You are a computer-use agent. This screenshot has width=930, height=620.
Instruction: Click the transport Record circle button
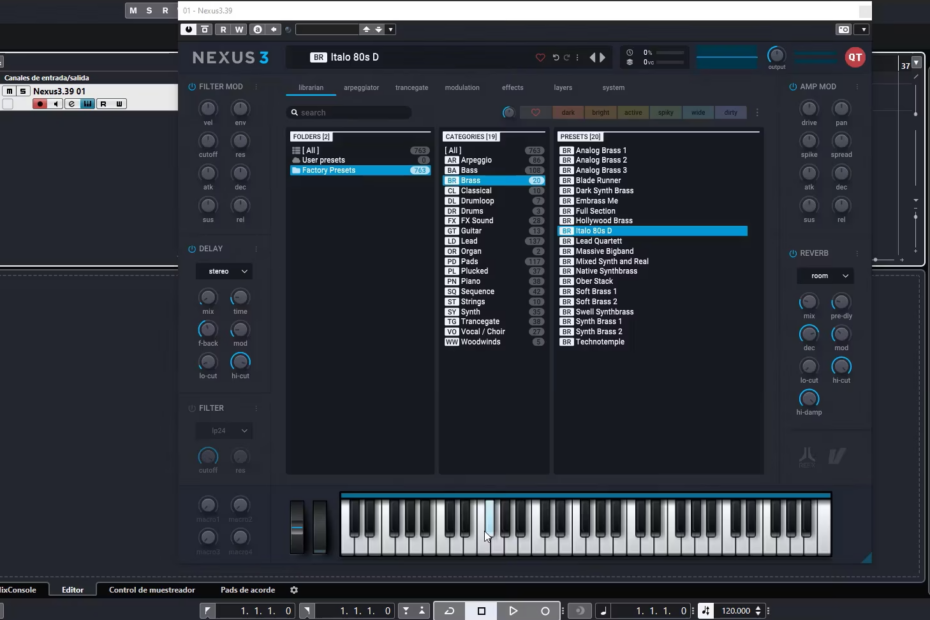545,611
